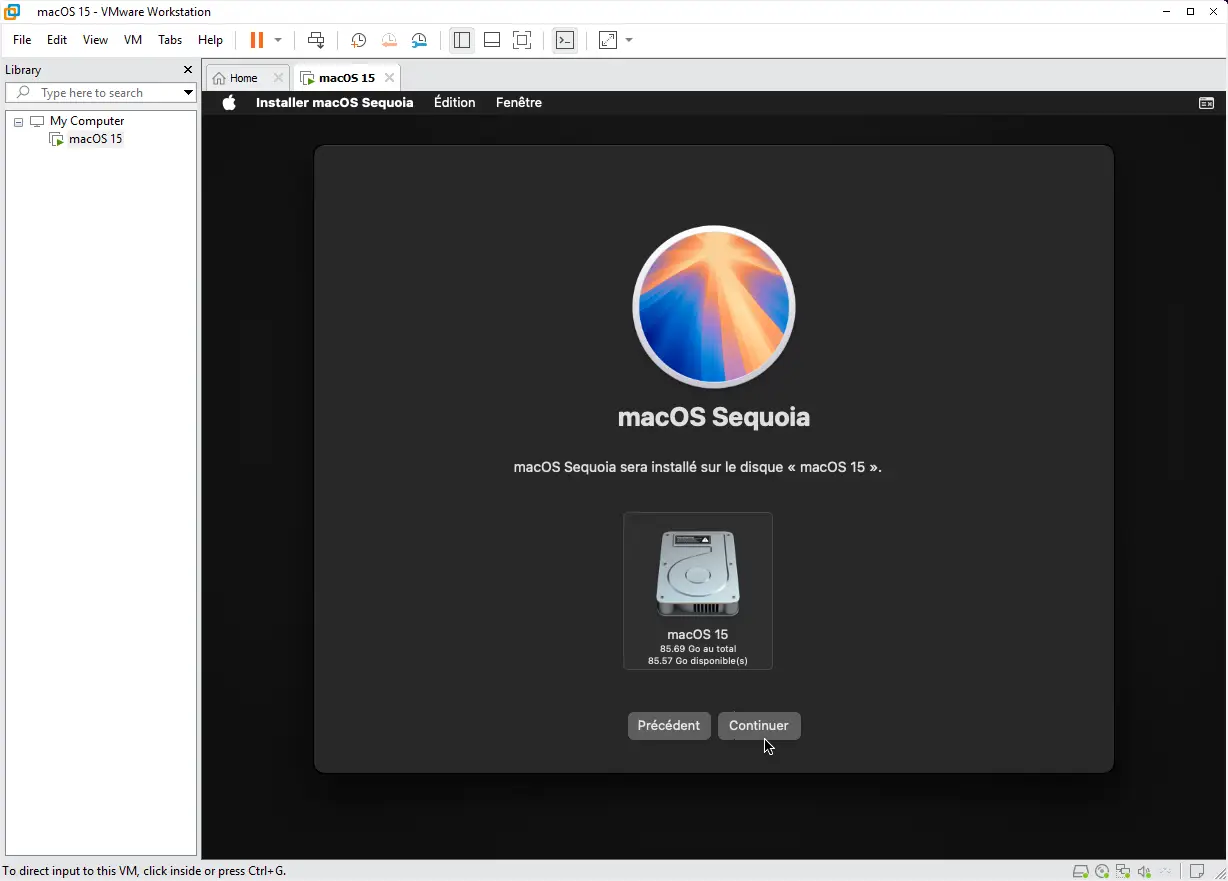Open the Tabs menu

[x=170, y=40]
